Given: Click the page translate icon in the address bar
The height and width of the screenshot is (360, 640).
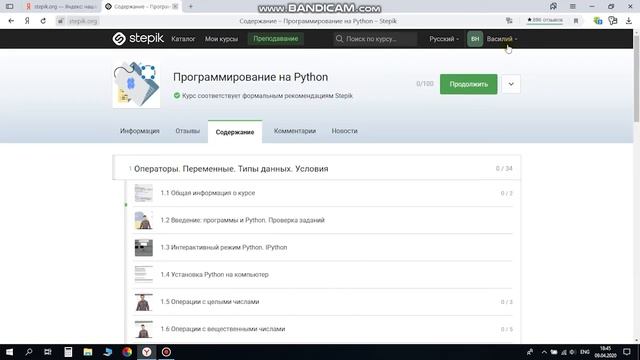Looking at the screenshot, I should click(x=509, y=21).
